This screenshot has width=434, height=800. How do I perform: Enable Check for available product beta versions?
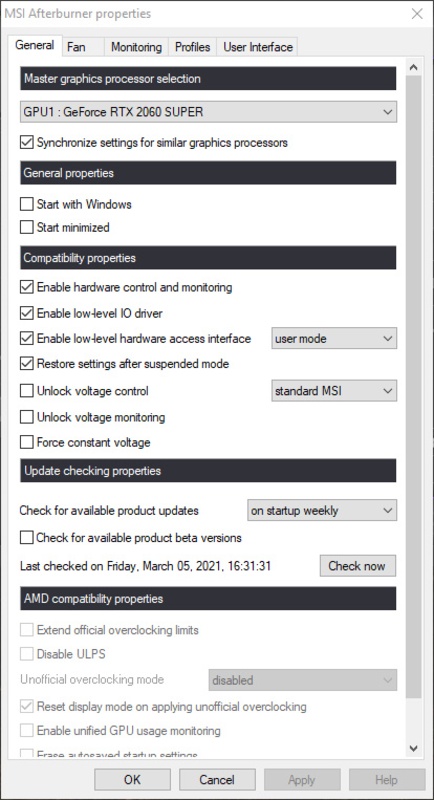pyautogui.click(x=27, y=538)
